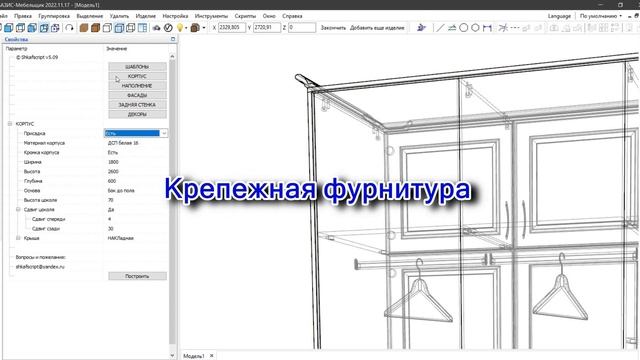Open the Присадка value dropdown

point(164,133)
